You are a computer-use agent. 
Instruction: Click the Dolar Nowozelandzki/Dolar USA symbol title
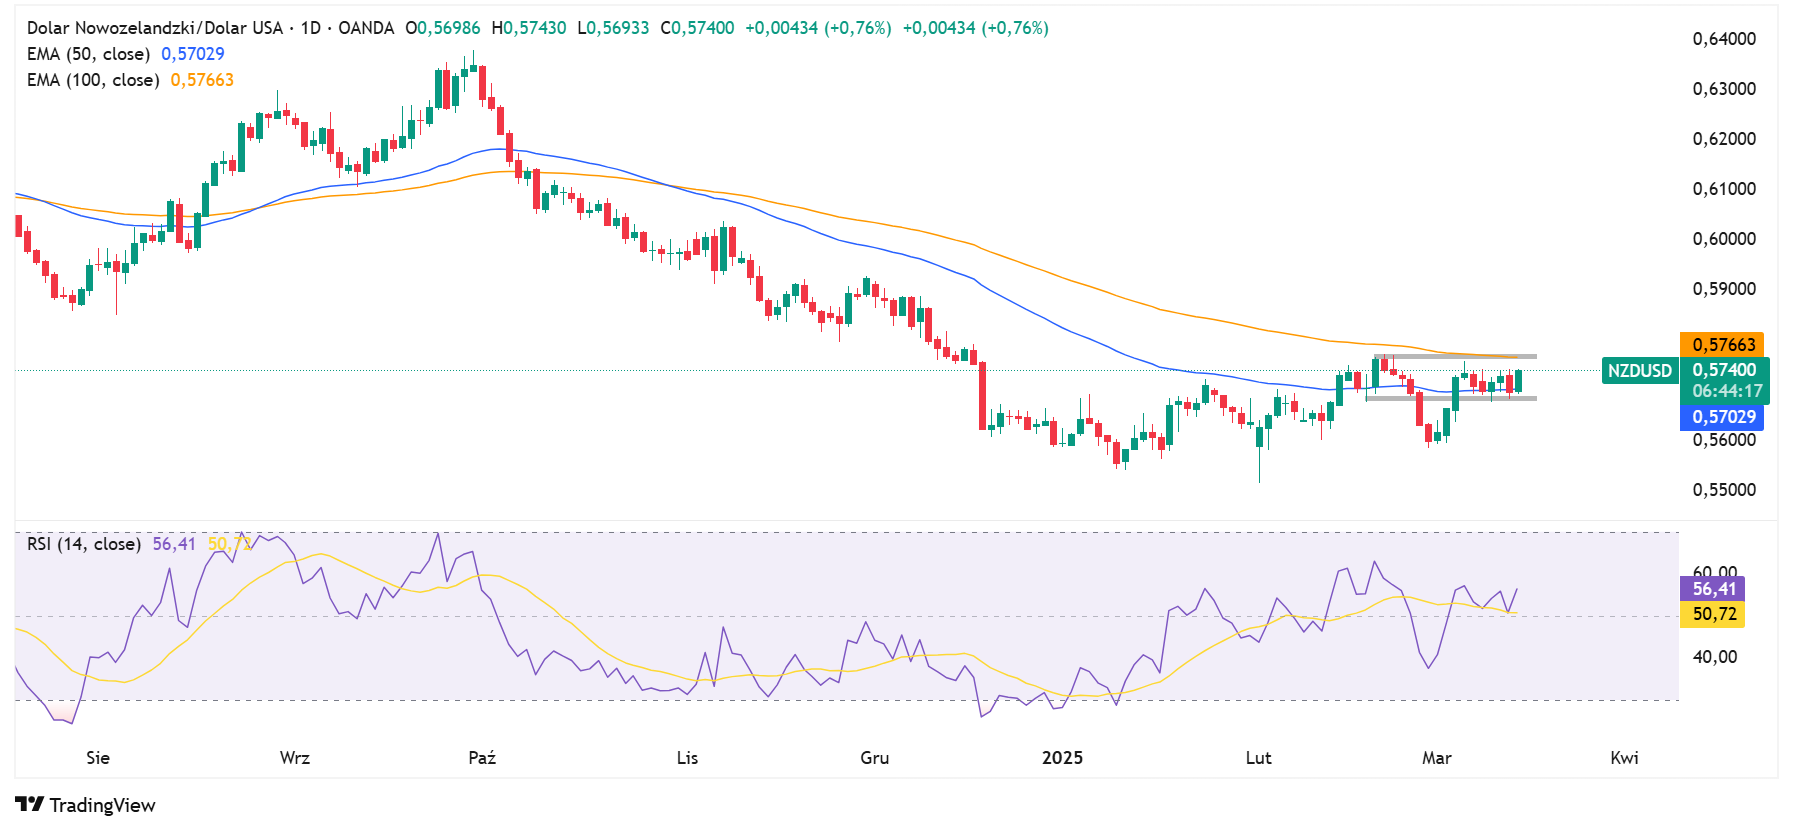[x=155, y=28]
